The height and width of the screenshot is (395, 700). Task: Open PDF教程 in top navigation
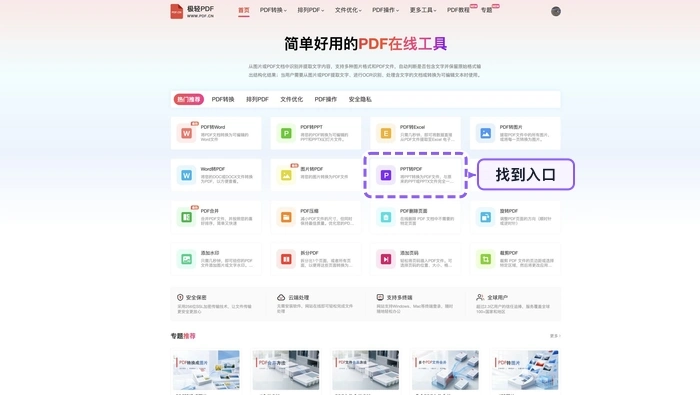pos(458,10)
